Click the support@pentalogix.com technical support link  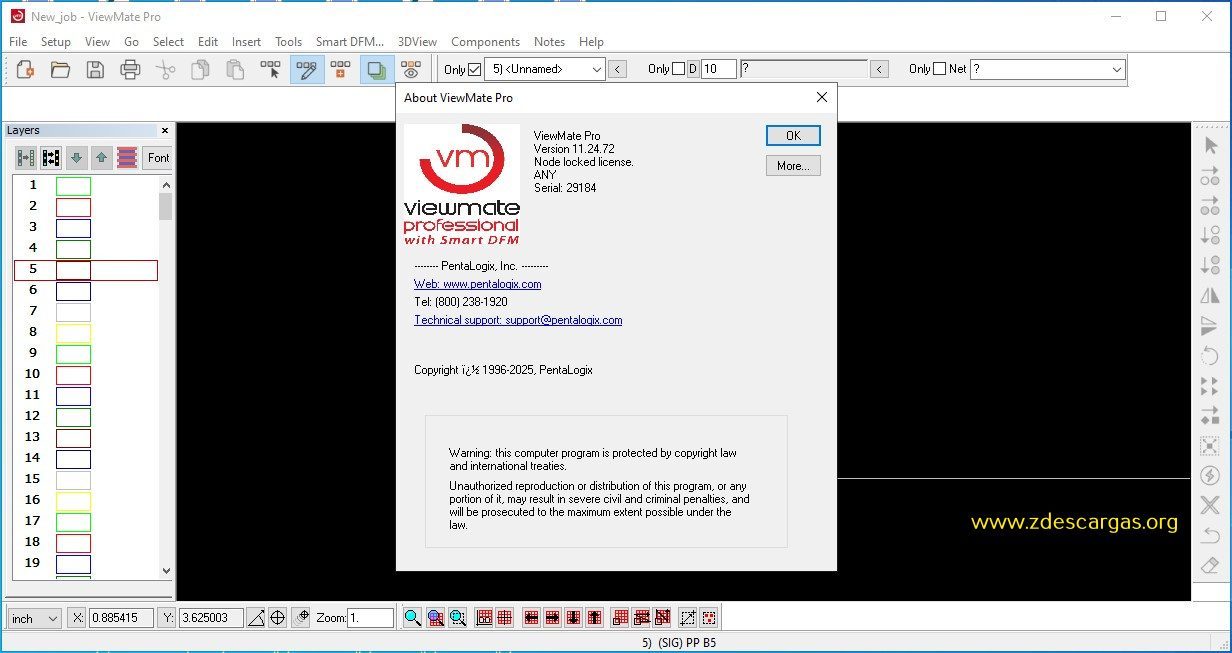[x=518, y=320]
